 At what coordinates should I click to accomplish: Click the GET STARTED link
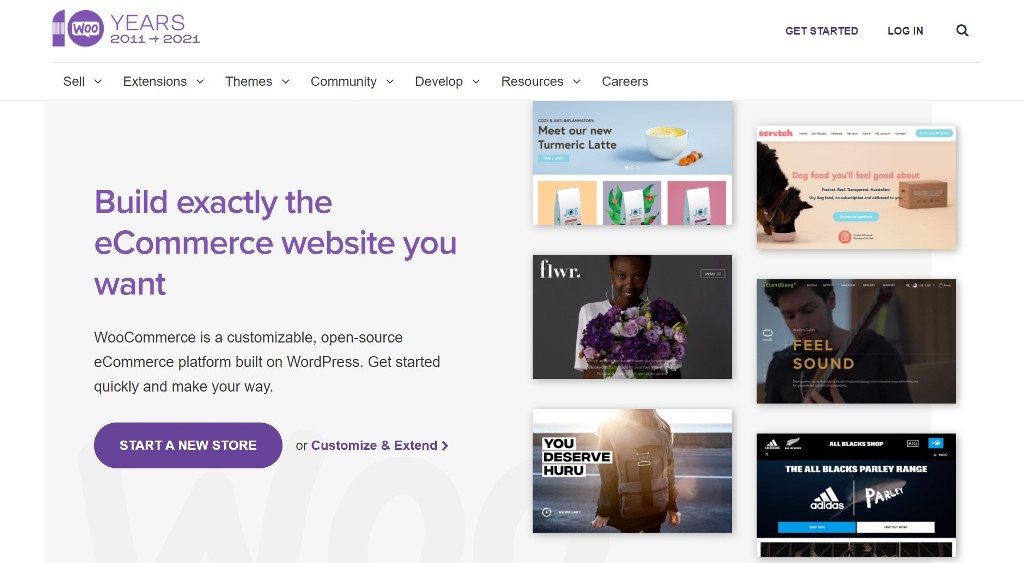[822, 31]
